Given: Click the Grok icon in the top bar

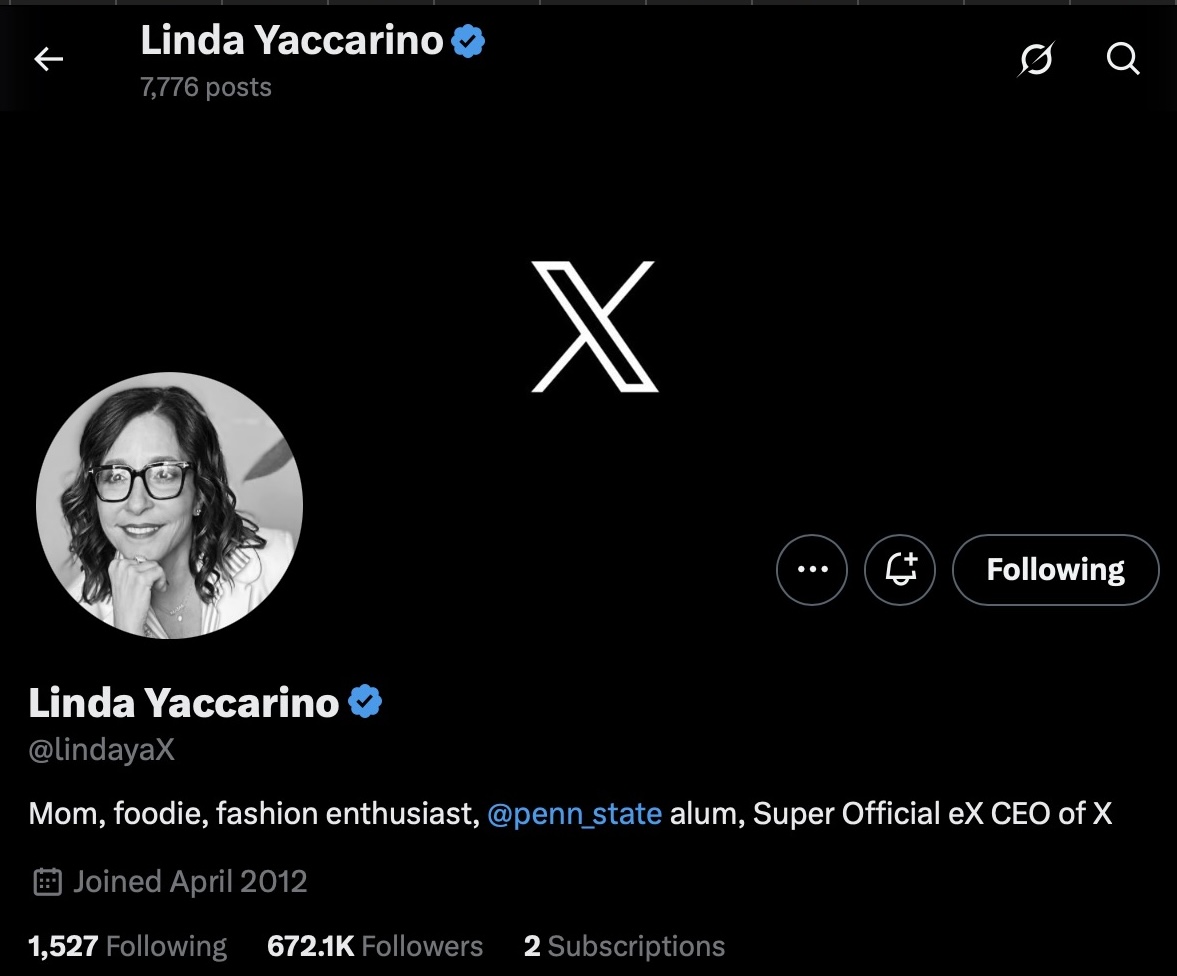Looking at the screenshot, I should click(1037, 58).
